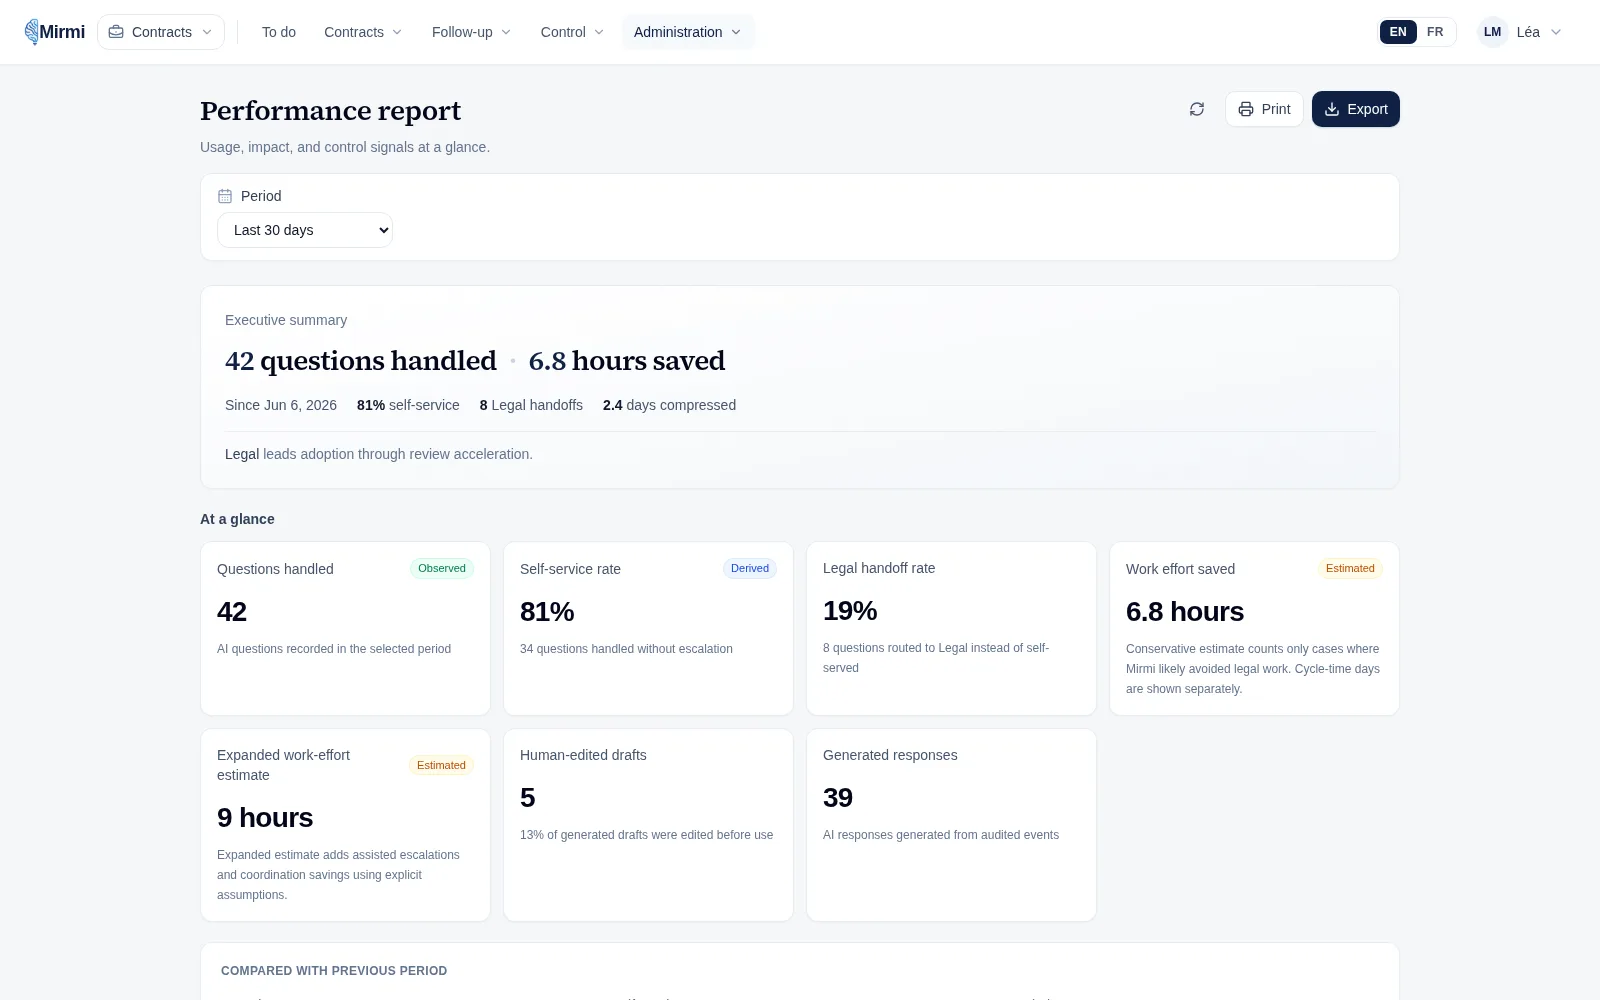This screenshot has height=1000, width=1600.
Task: Click the 34 questions handled without escalation text
Action: pyautogui.click(x=626, y=649)
